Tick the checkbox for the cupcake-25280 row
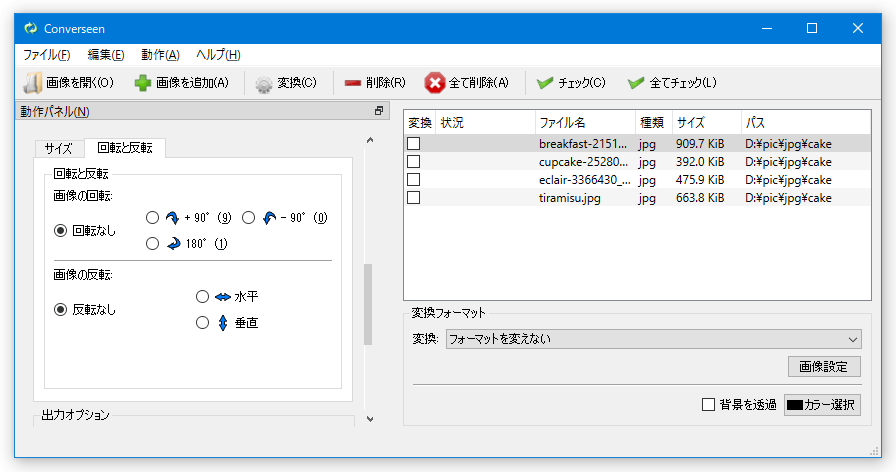This screenshot has width=896, height=472. tap(414, 162)
